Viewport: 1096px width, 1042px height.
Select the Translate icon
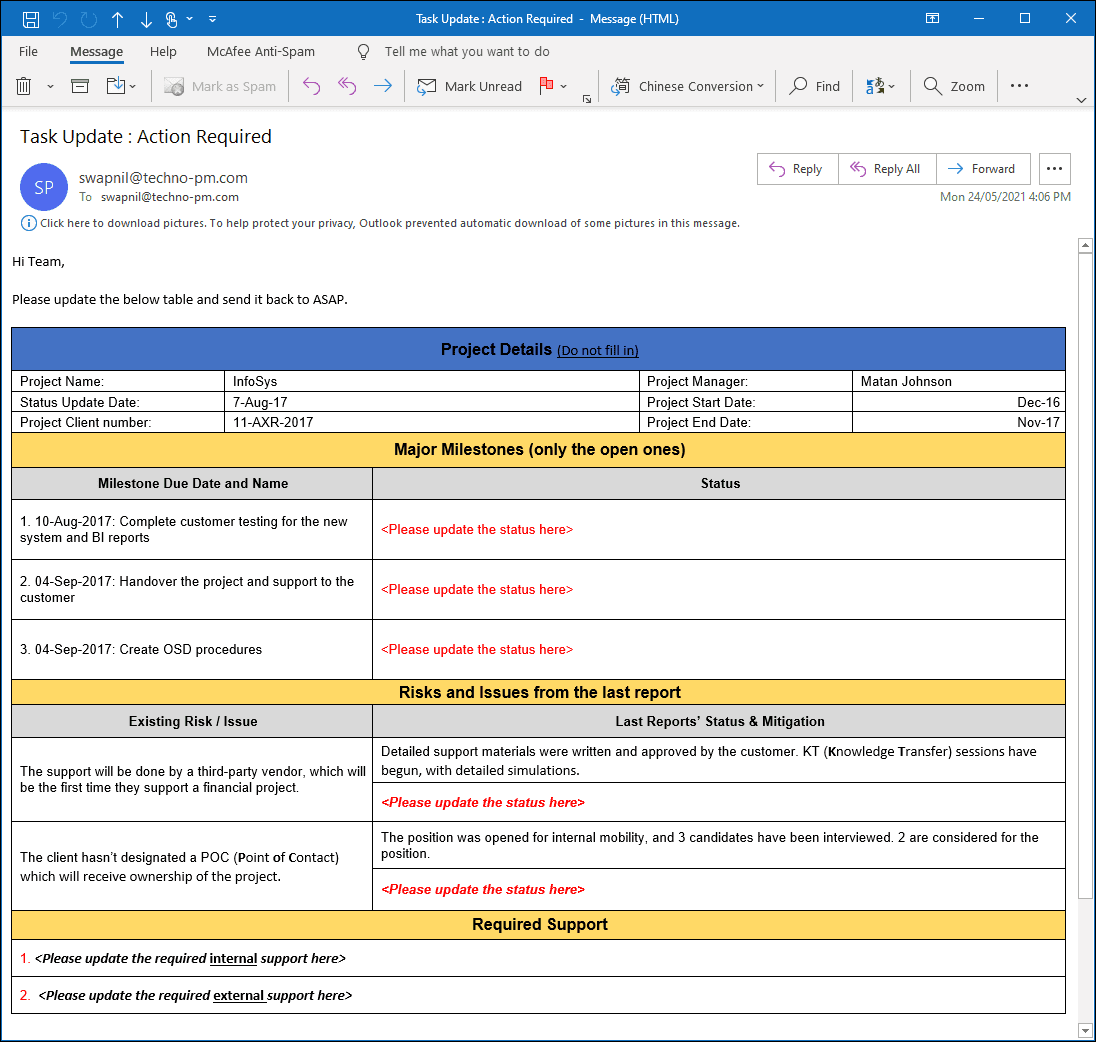click(x=876, y=86)
